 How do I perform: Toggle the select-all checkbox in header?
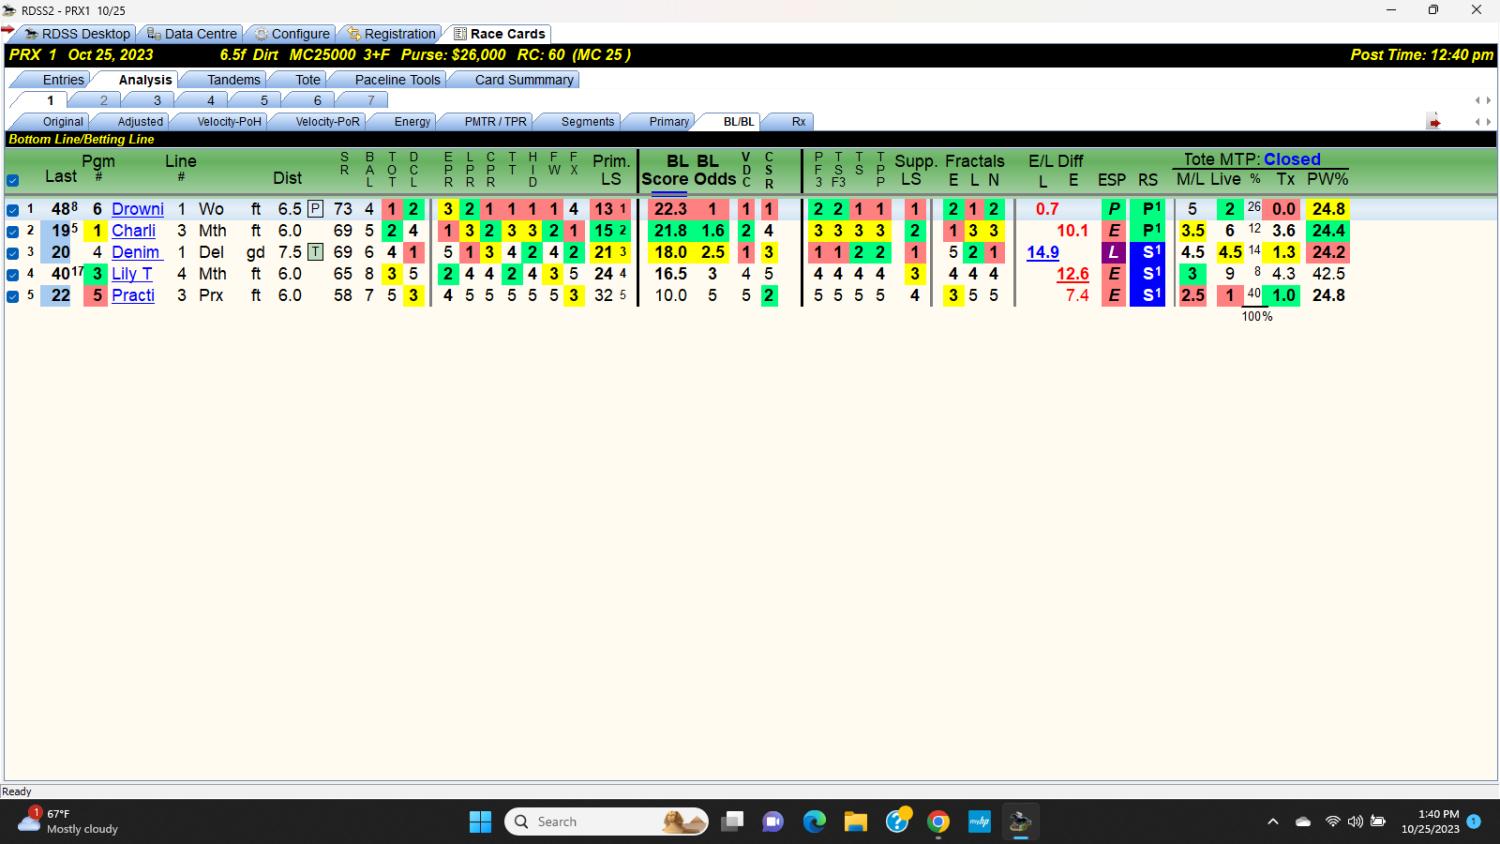[13, 181]
